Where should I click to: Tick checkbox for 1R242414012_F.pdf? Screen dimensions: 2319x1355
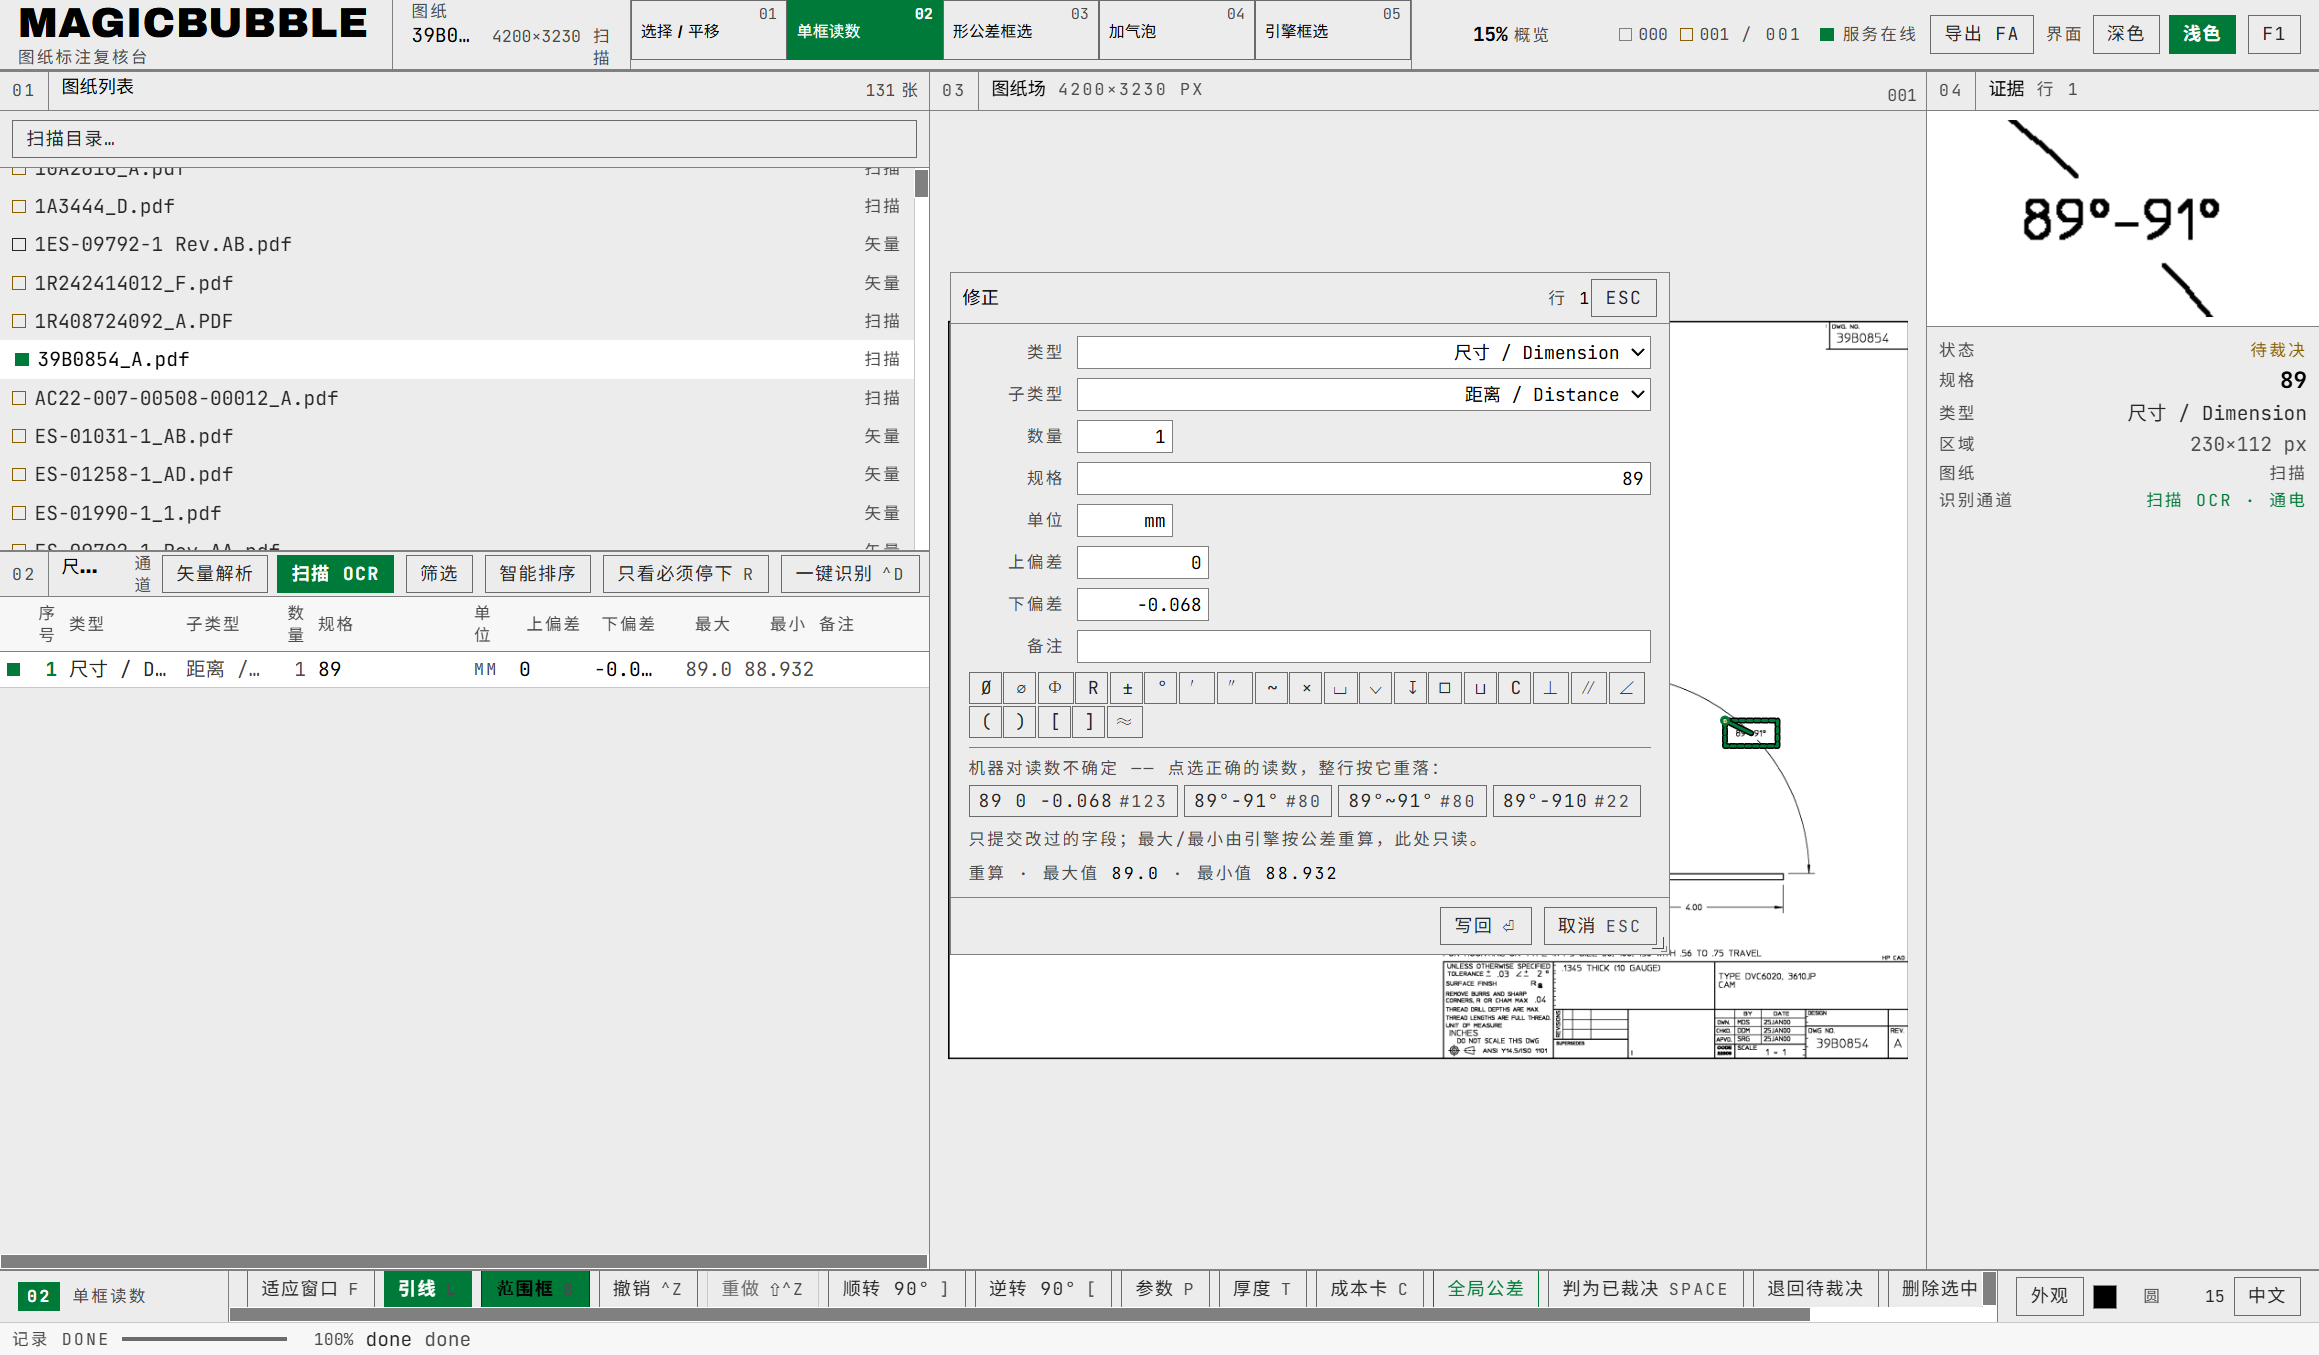tap(19, 283)
